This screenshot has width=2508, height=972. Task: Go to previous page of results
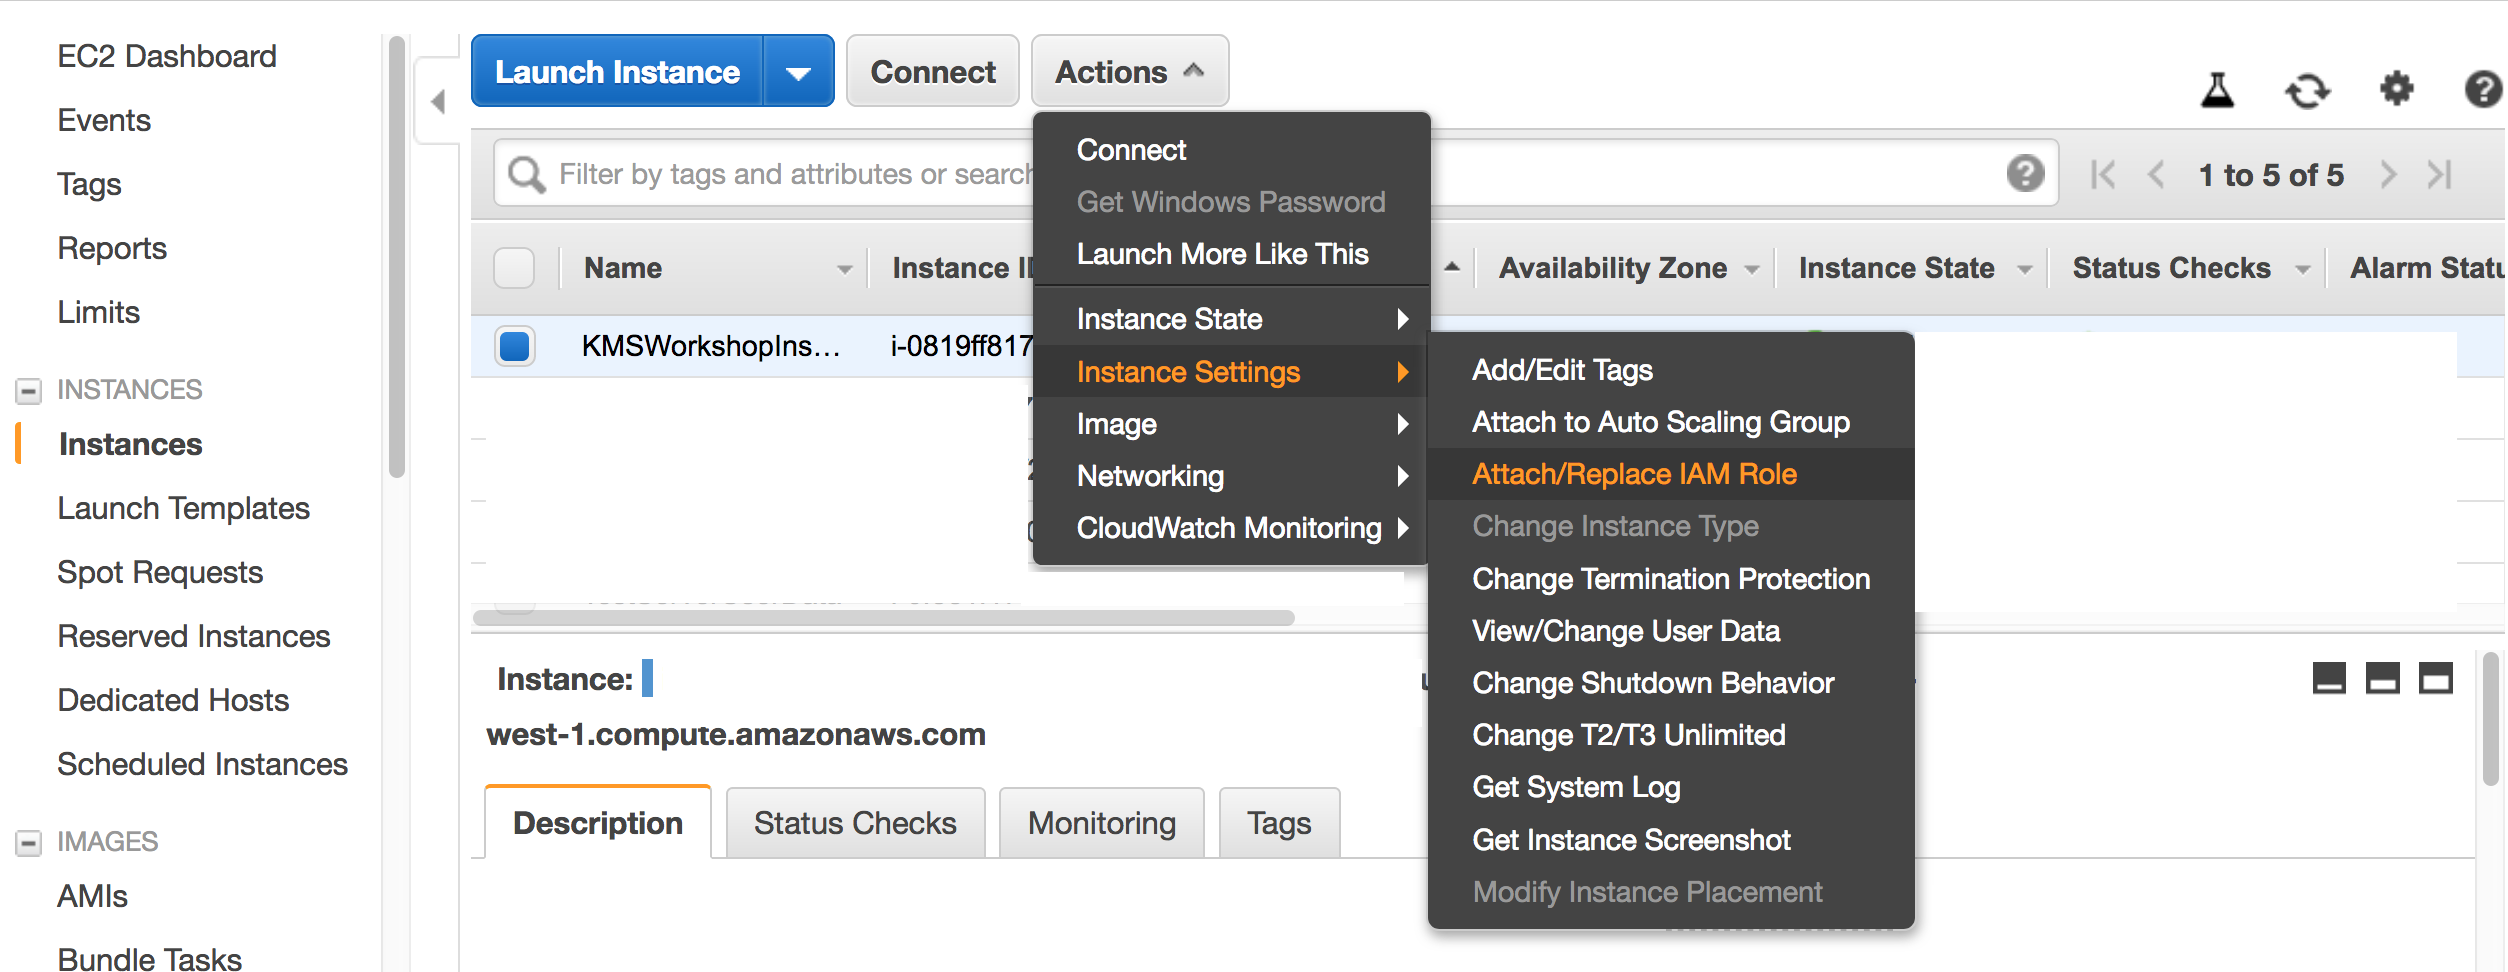2156,175
